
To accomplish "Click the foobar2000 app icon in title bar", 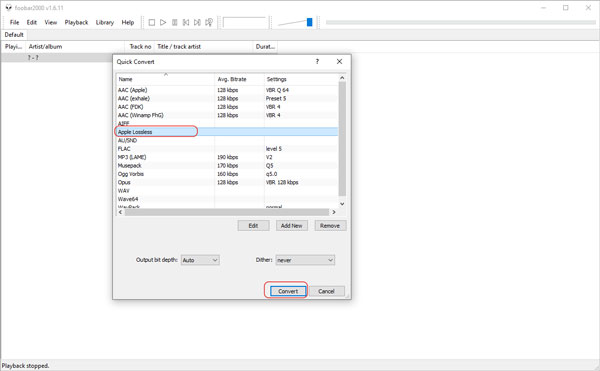I will click(x=8, y=8).
